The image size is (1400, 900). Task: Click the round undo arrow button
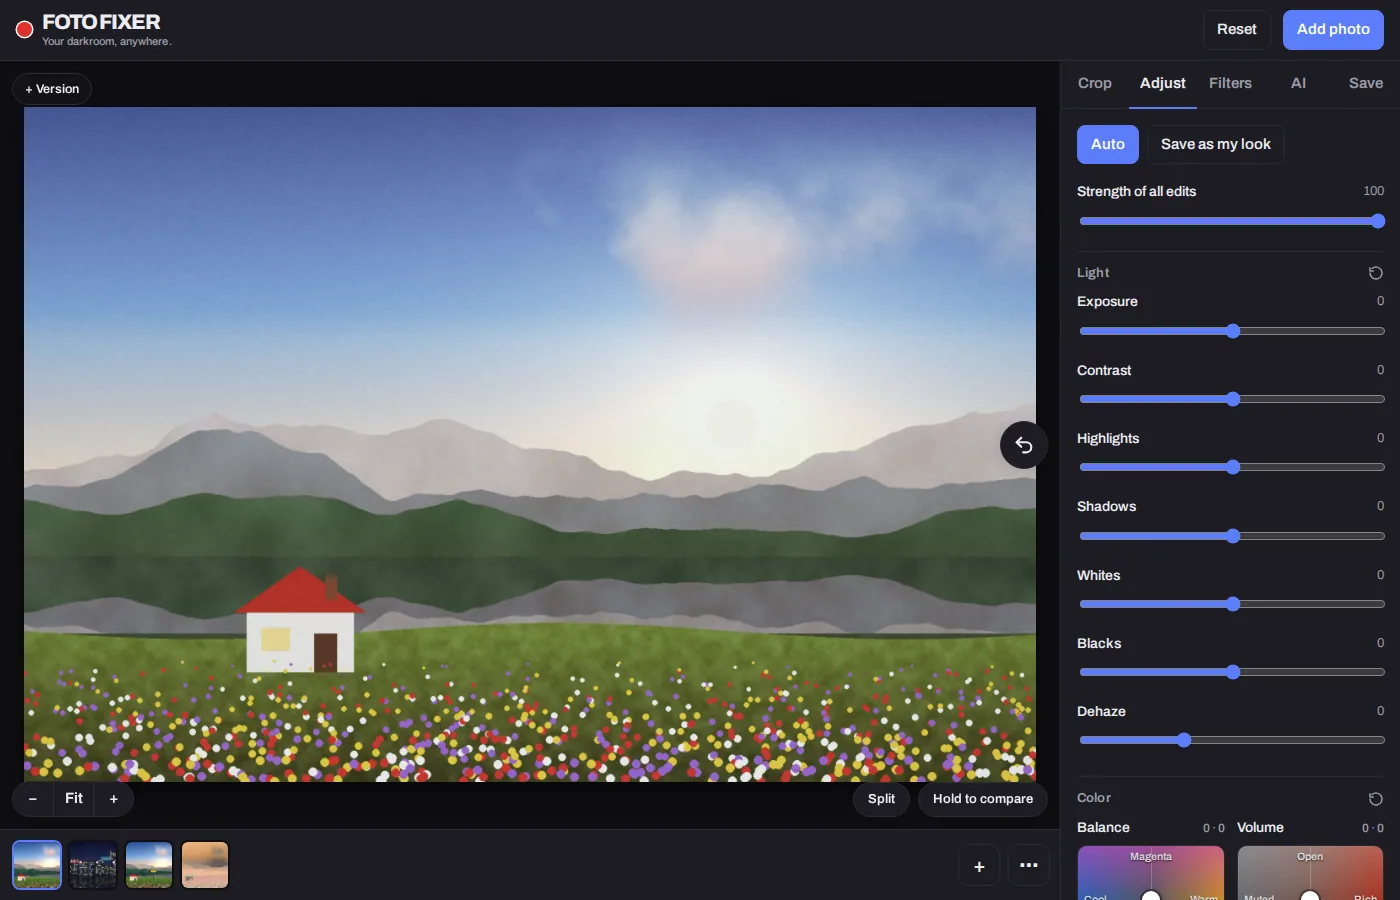click(1024, 445)
